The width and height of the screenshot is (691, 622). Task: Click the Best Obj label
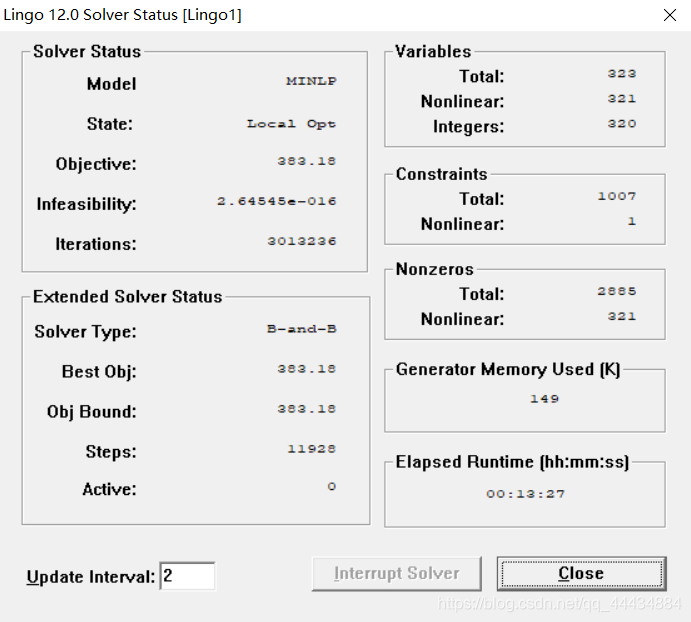99,372
